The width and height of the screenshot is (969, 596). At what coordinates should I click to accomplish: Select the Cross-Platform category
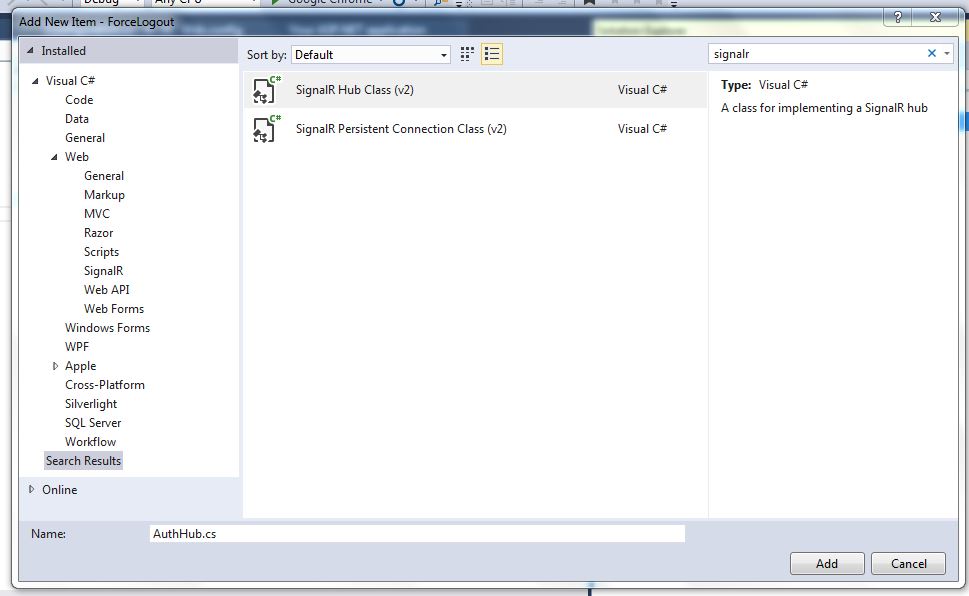(105, 385)
